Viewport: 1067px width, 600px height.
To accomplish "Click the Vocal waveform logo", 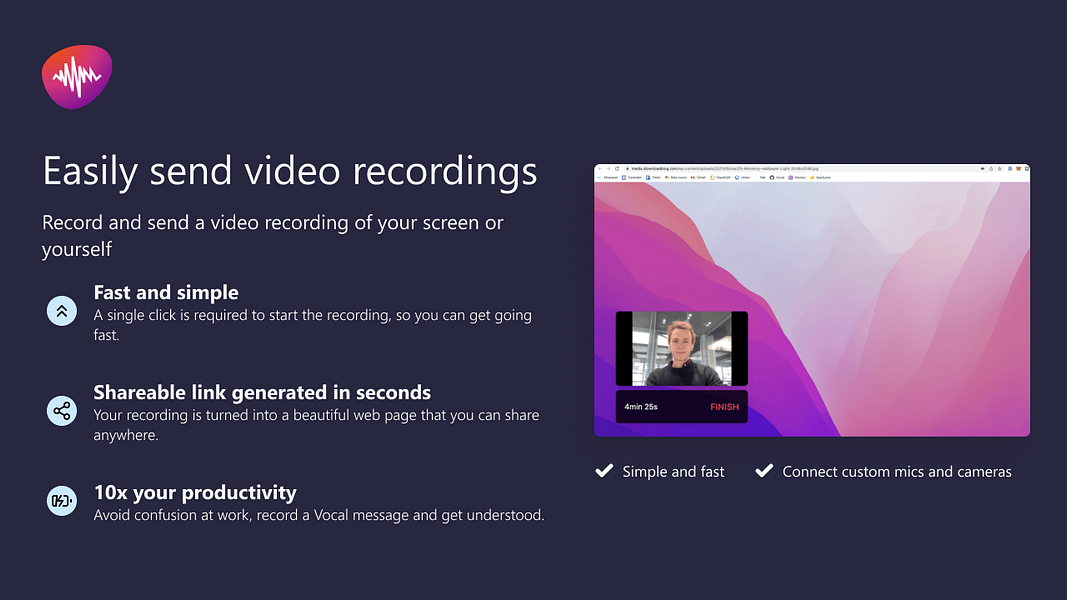I will [77, 77].
